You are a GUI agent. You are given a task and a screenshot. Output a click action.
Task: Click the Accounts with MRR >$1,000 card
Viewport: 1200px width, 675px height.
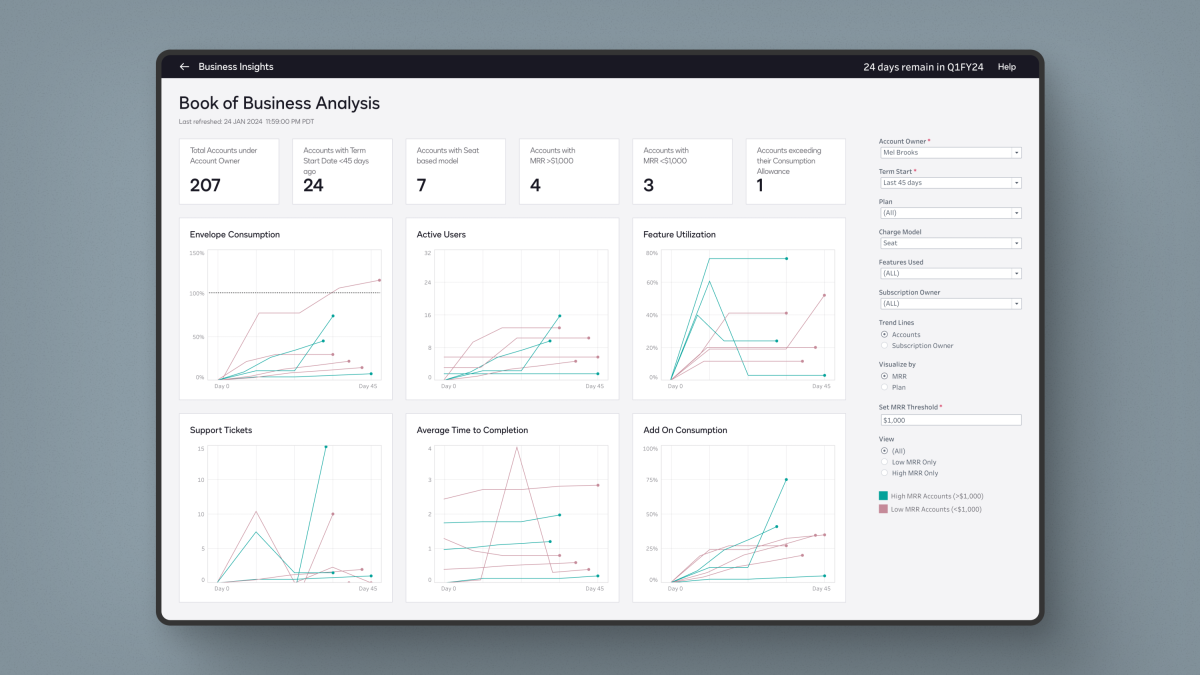point(569,171)
